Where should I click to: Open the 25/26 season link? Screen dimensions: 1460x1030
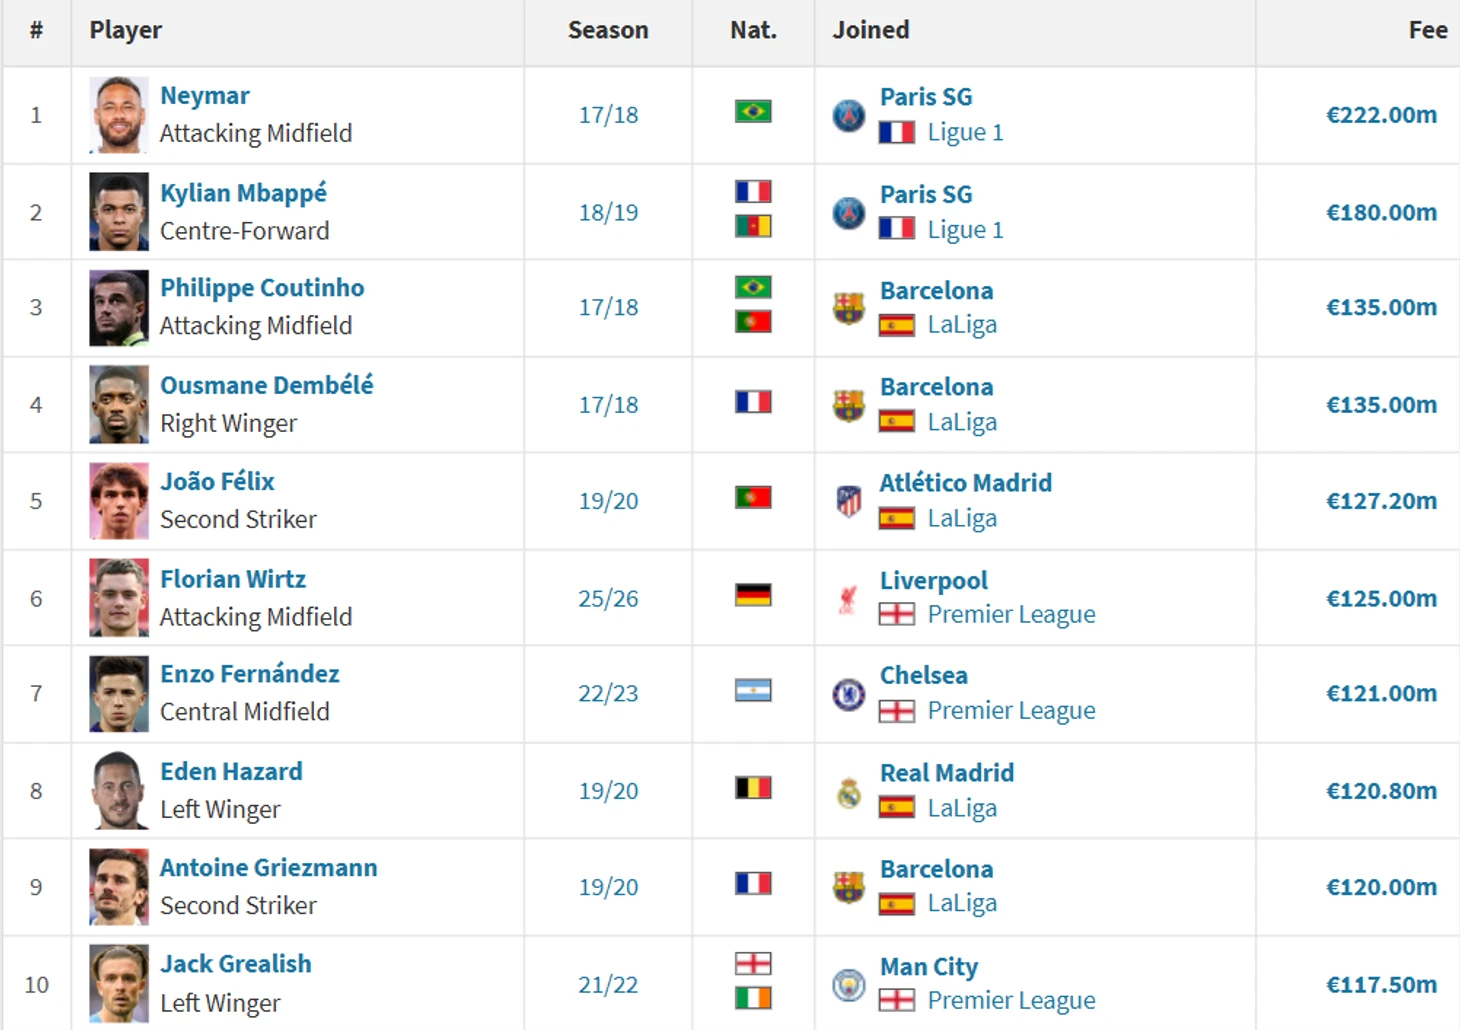pyautogui.click(x=608, y=599)
